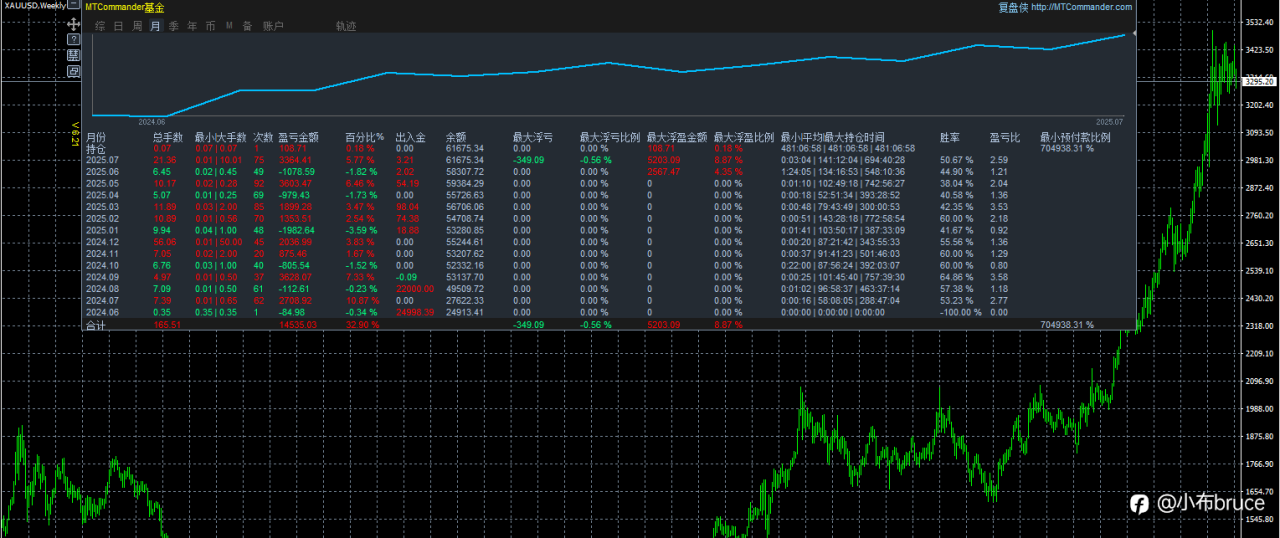Switch to the 季 quarterly tab

(x=174, y=26)
